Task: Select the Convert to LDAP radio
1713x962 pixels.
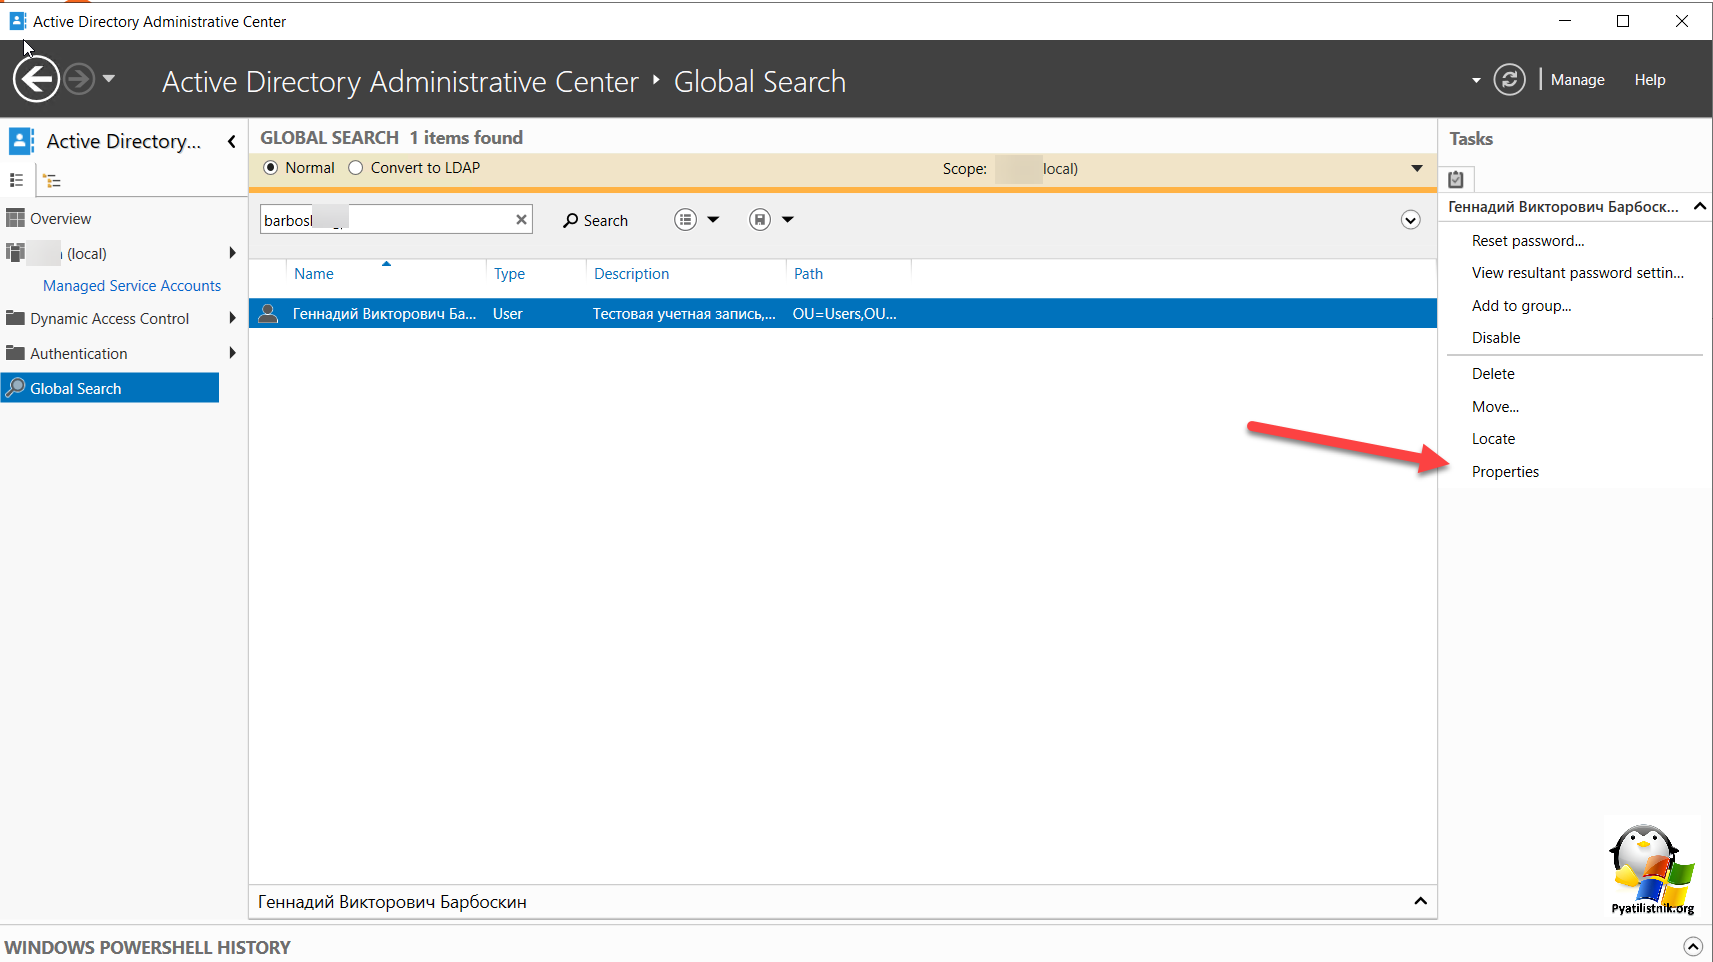Action: [x=355, y=168]
